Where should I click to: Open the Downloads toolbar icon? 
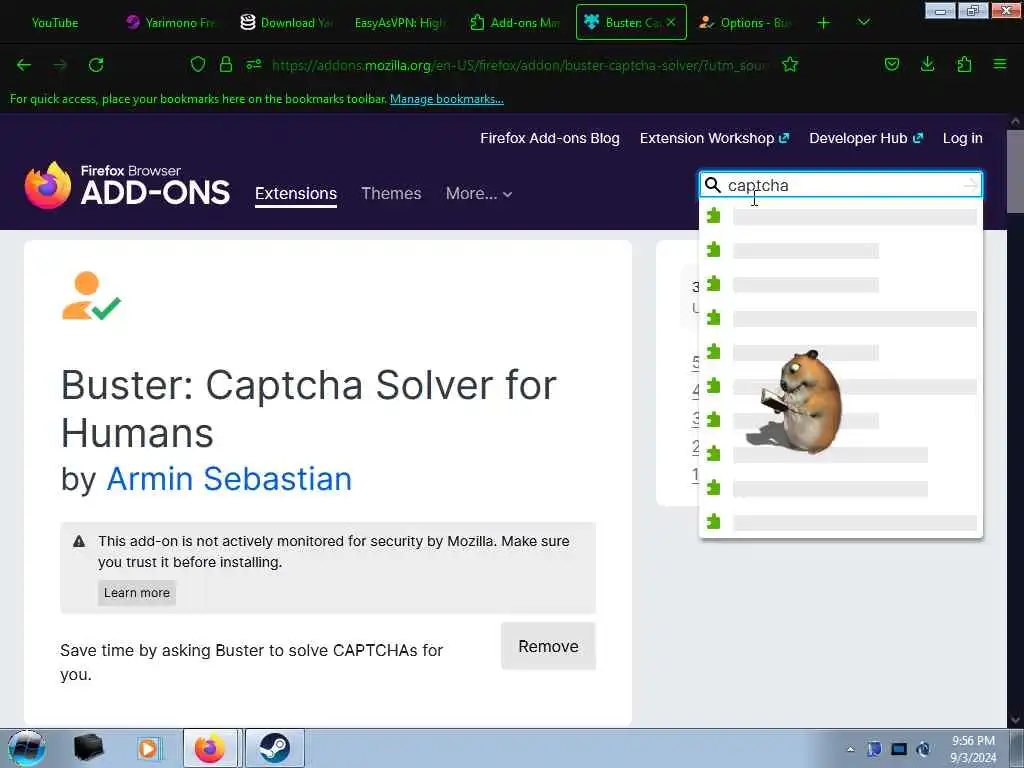927,64
